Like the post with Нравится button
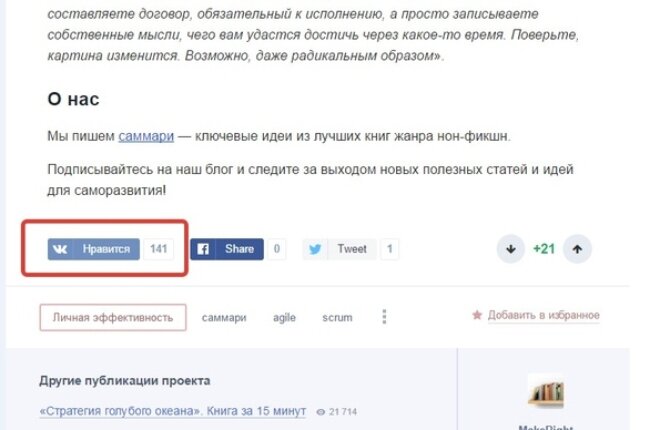670x430 pixels. pos(94,249)
